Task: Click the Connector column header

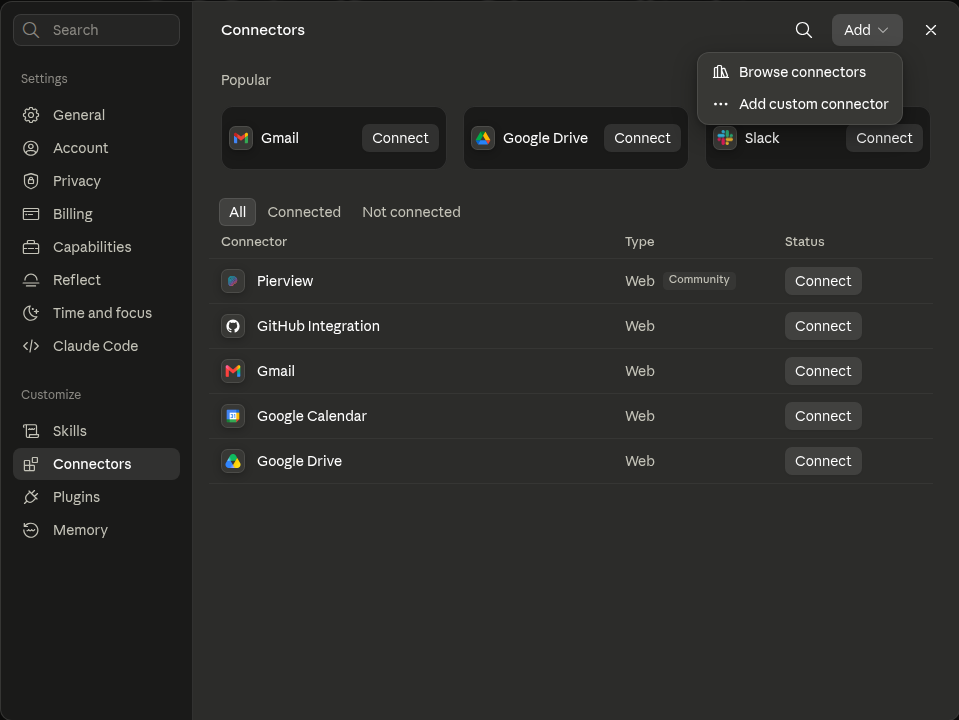Action: pos(254,242)
